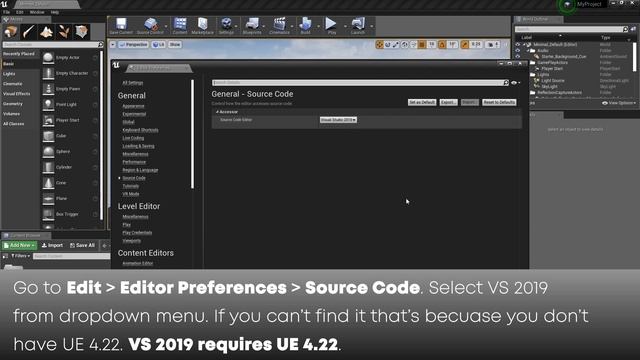This screenshot has width=640, height=360.
Task: Select the Lights category in Place panel
Action: coord(9,74)
